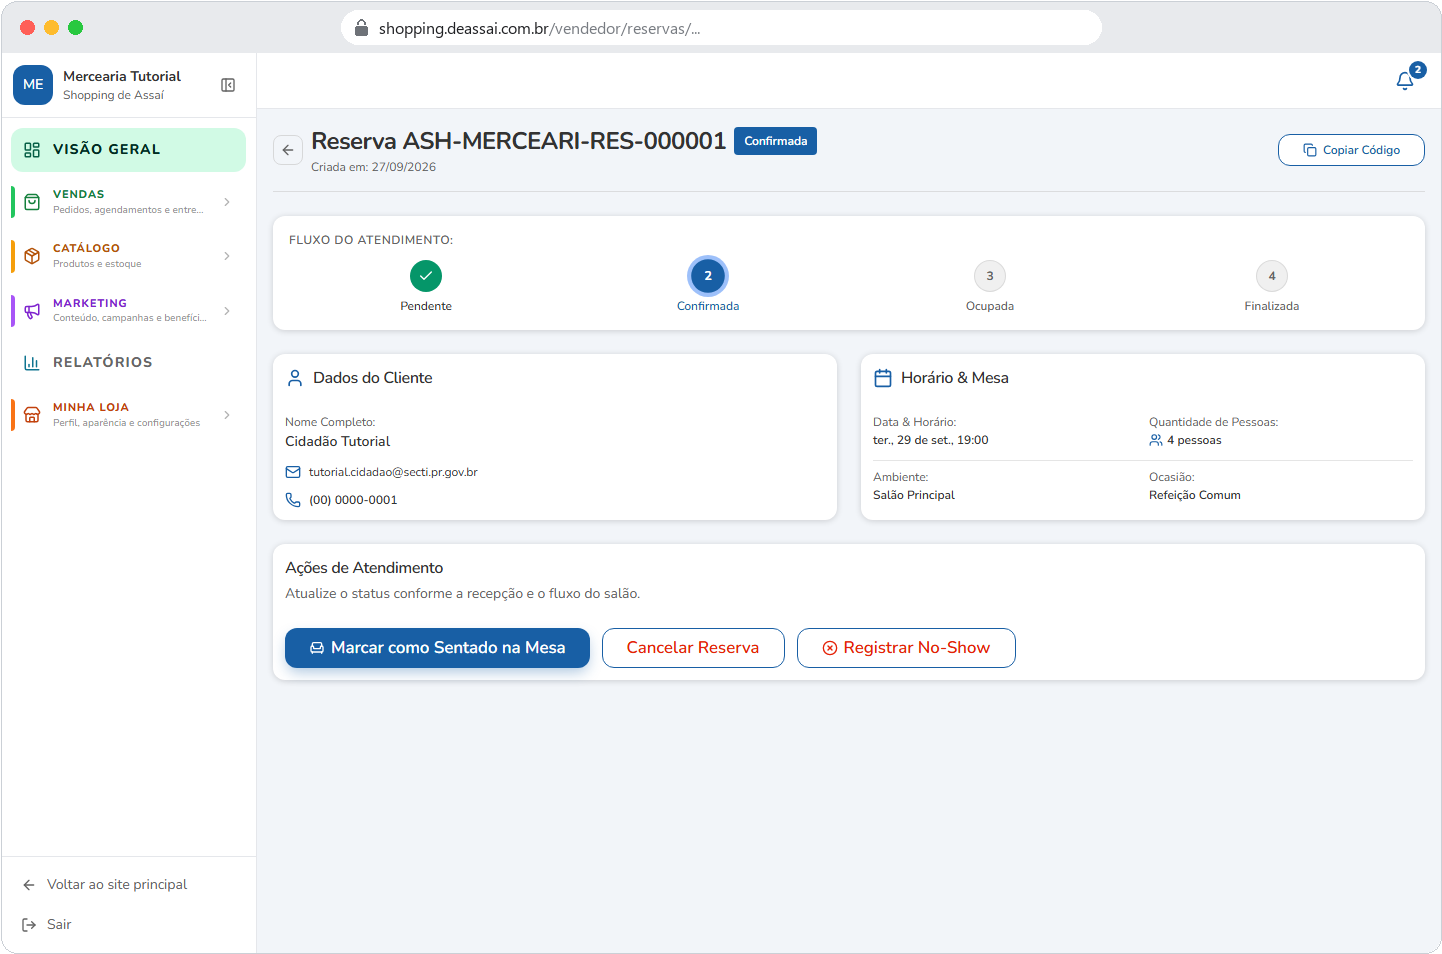Click Voltar ao site principal link
The width and height of the screenshot is (1442, 954).
click(117, 885)
